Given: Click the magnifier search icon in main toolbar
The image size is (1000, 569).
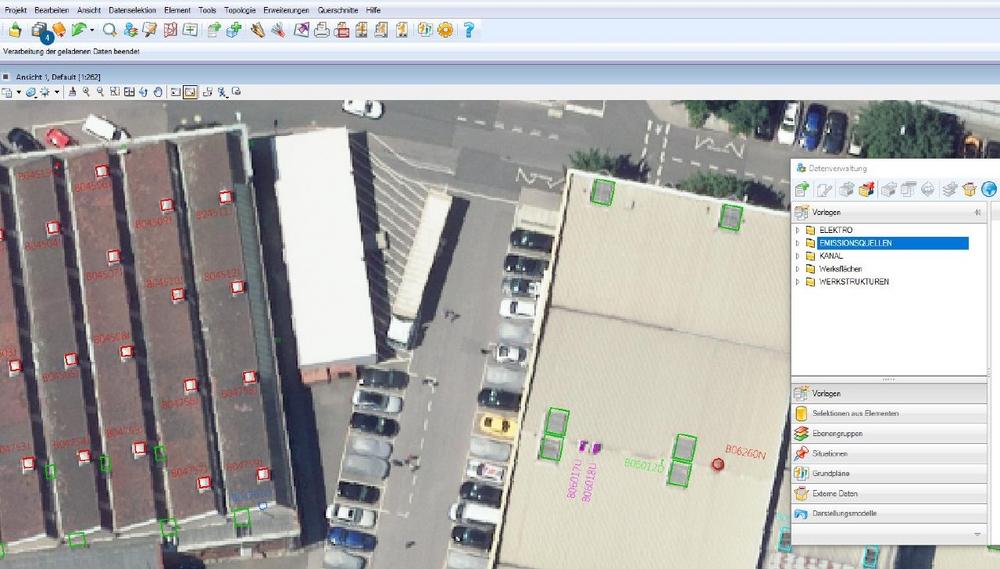Looking at the screenshot, I should click(x=110, y=30).
